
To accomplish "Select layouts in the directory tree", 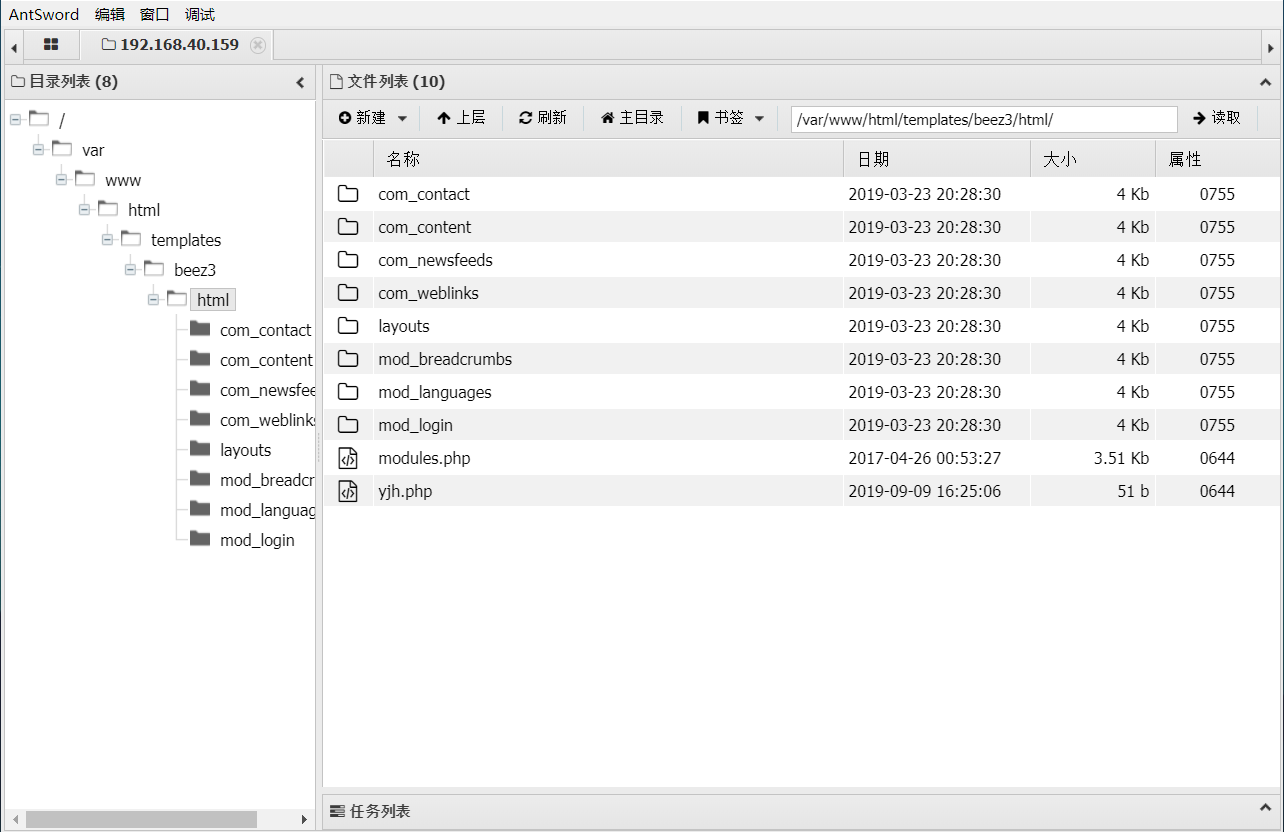I will pyautogui.click(x=245, y=450).
